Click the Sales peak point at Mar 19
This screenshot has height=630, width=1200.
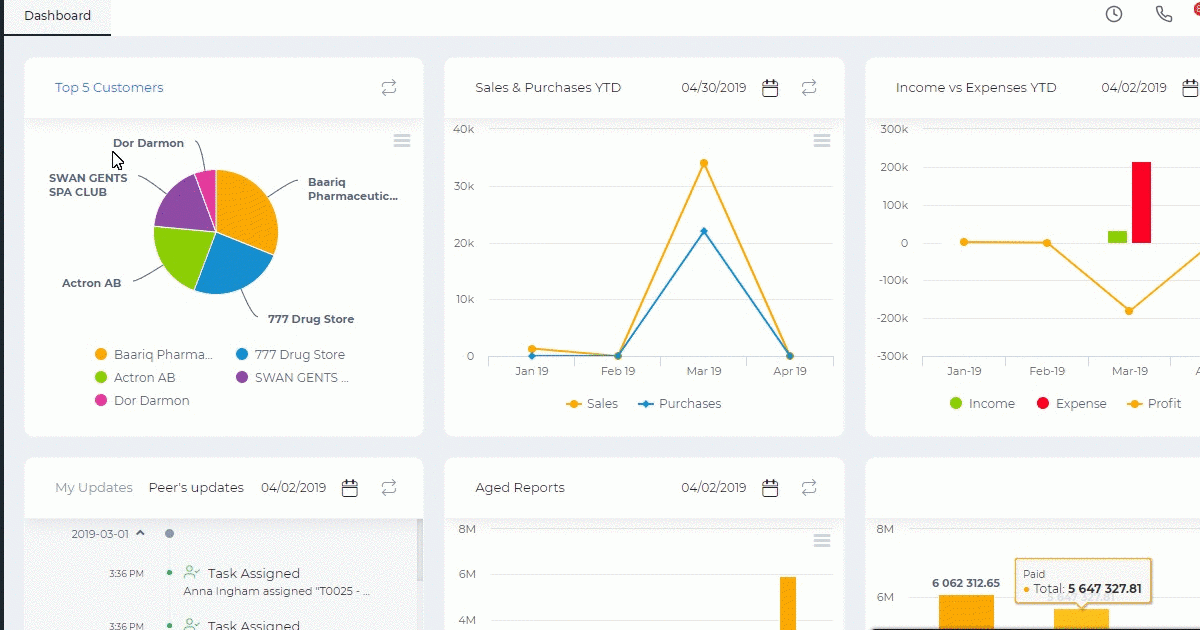pos(704,163)
